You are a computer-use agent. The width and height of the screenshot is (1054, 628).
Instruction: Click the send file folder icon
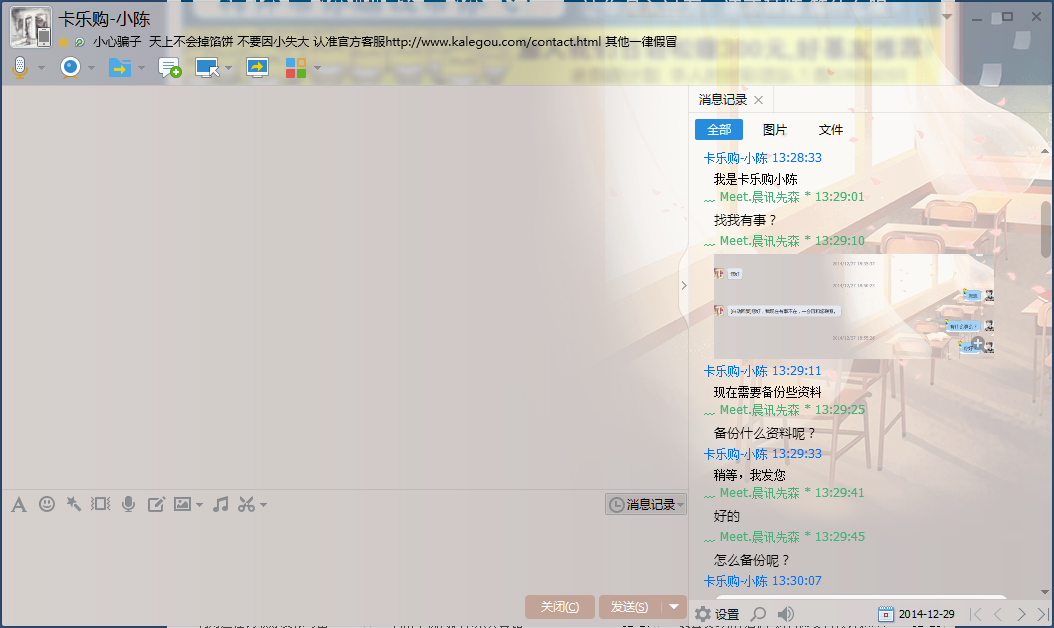pos(119,67)
